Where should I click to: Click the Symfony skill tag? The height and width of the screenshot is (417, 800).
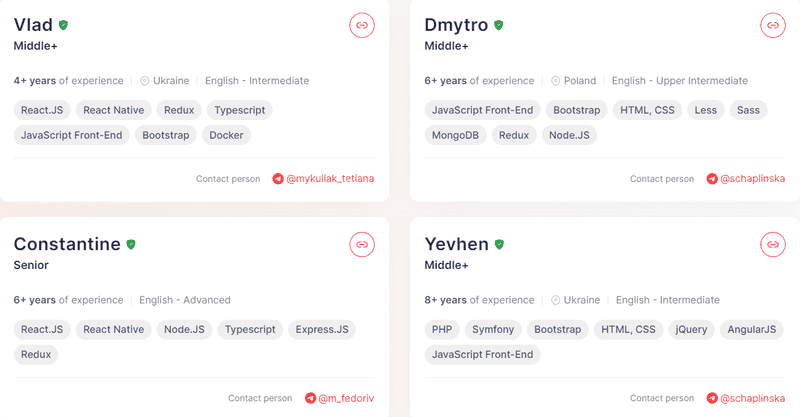(493, 329)
